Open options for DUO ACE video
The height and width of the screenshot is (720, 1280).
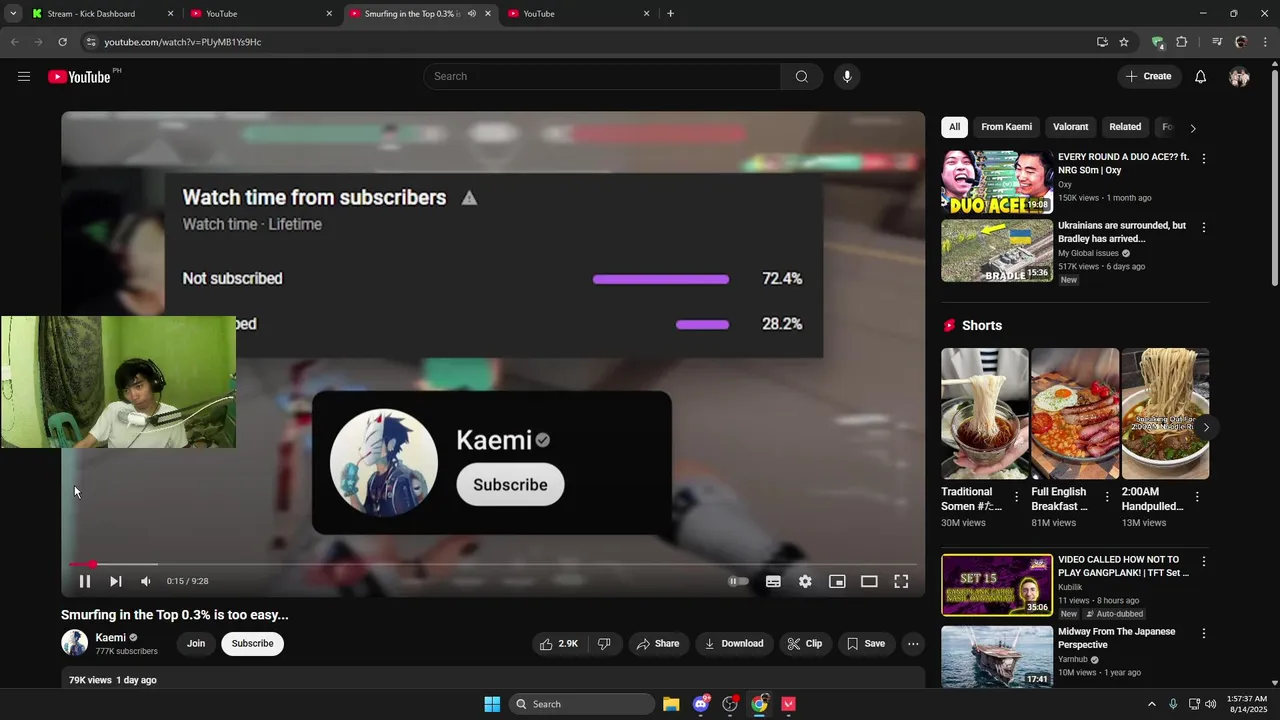(x=1204, y=159)
